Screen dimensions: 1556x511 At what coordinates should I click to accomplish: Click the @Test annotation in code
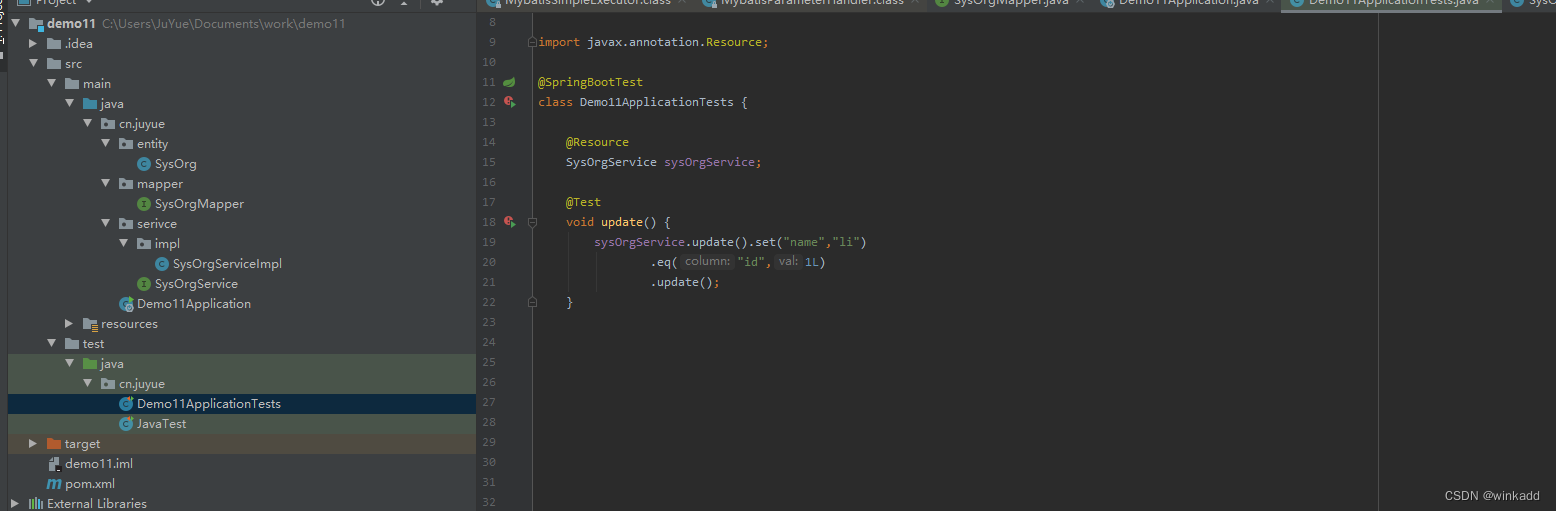click(x=583, y=202)
